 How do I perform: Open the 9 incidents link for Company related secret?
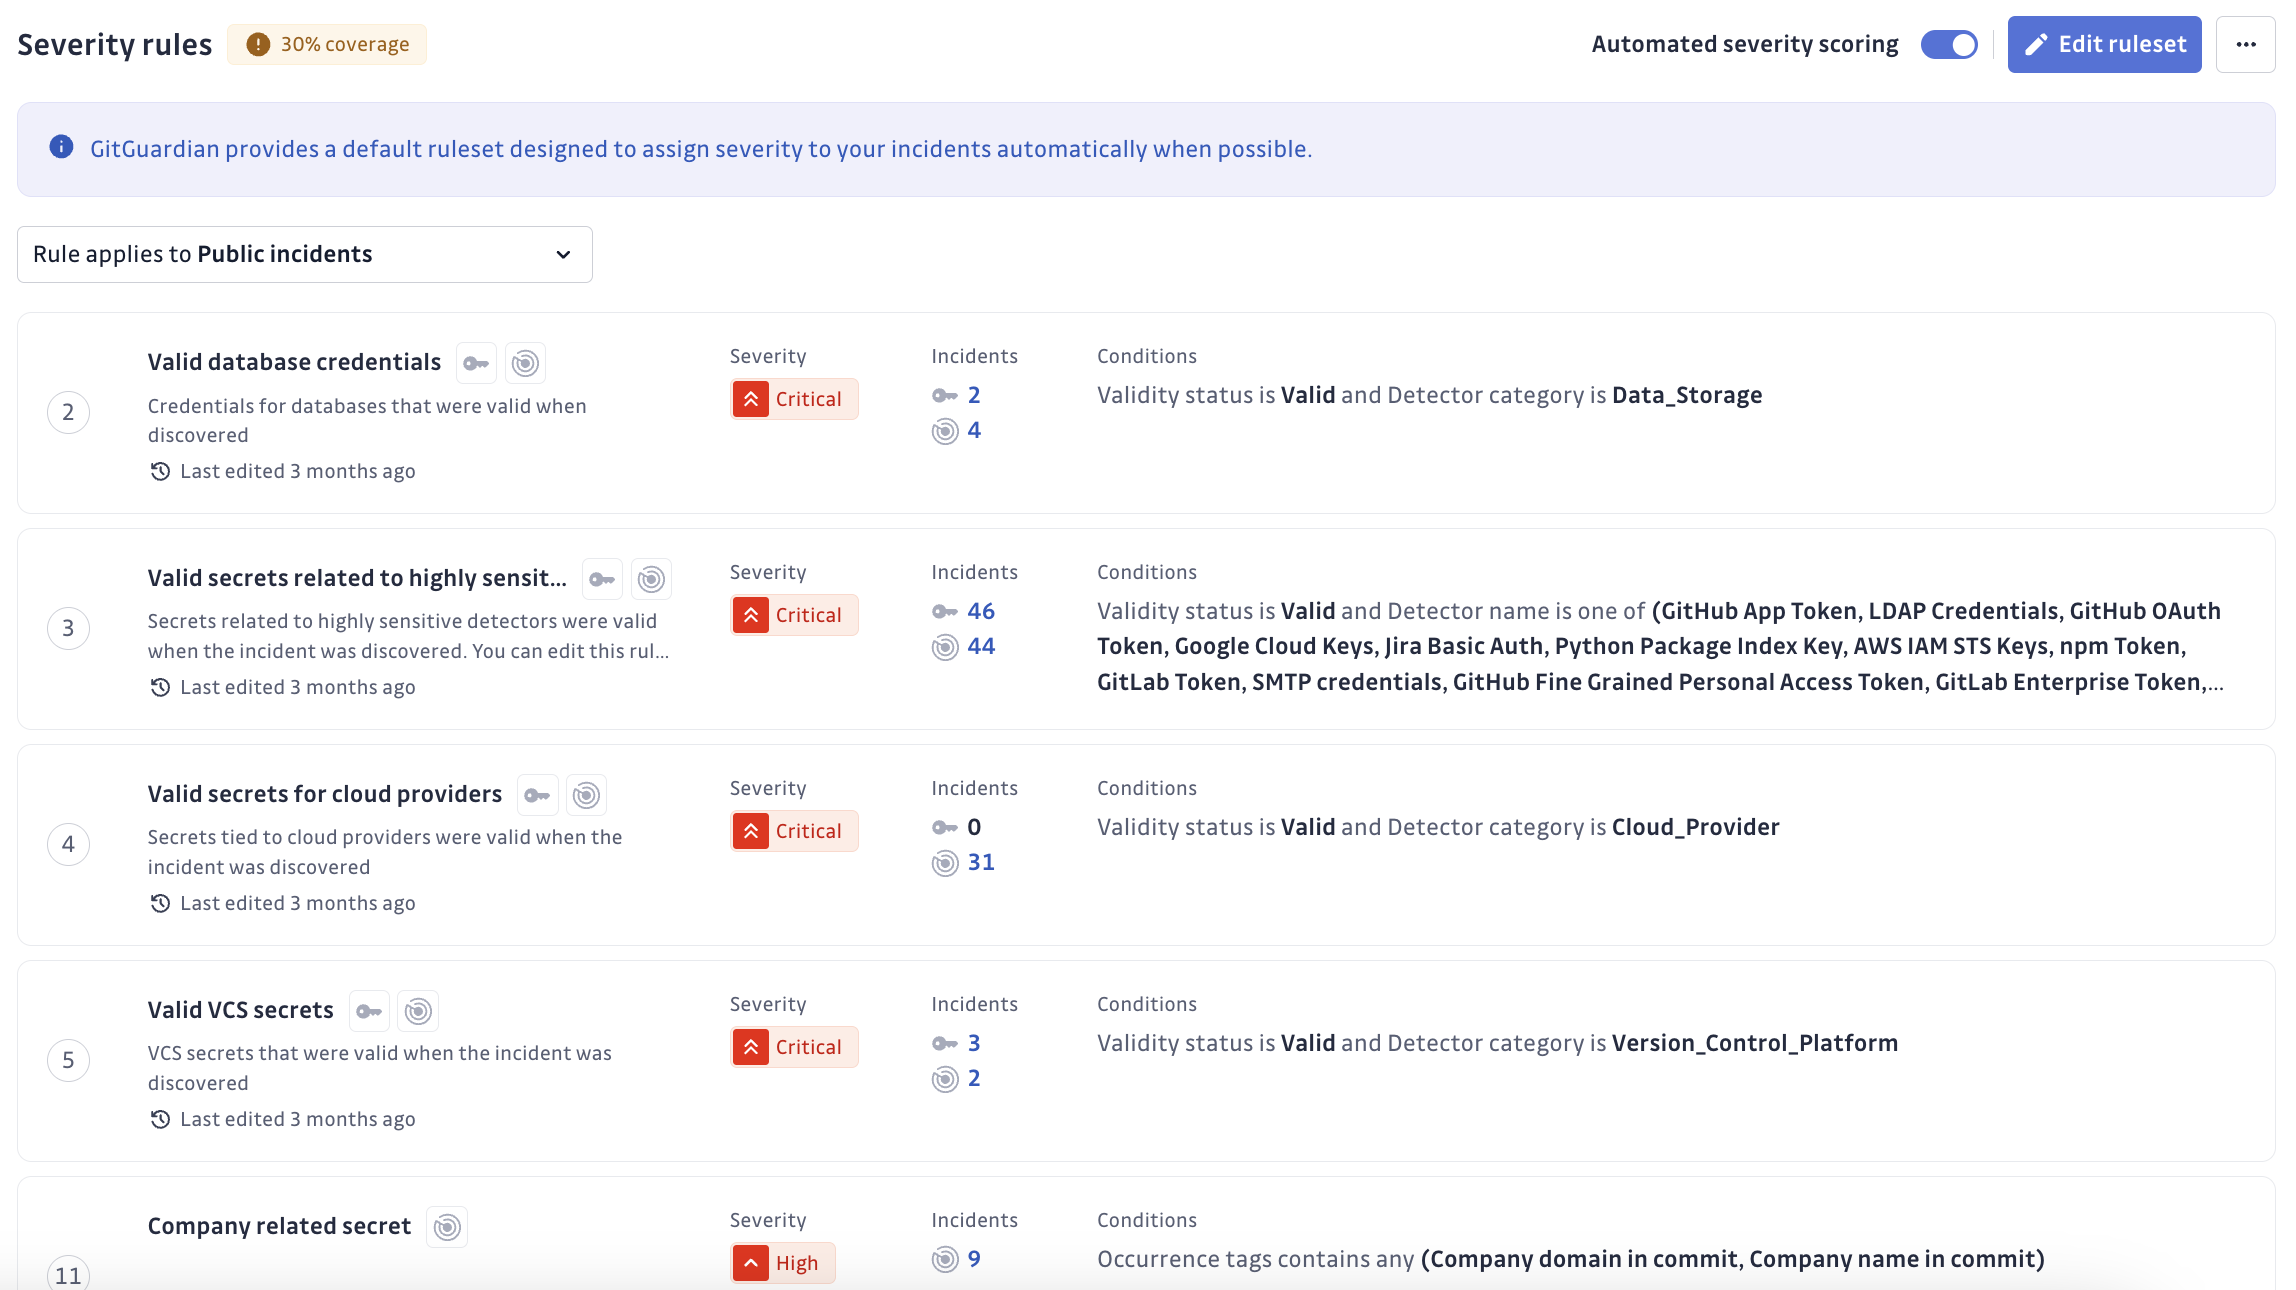click(974, 1259)
